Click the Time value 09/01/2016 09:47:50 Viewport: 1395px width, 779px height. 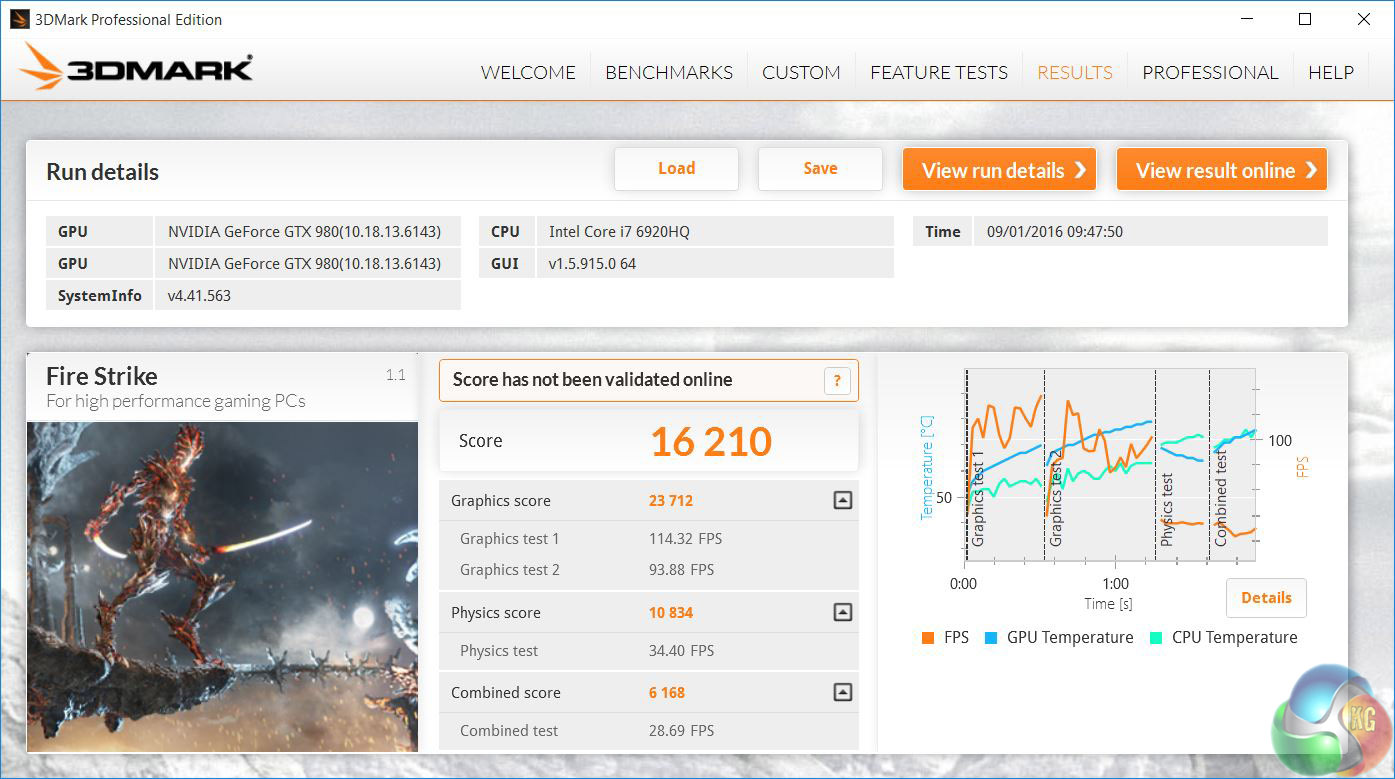(x=1055, y=232)
